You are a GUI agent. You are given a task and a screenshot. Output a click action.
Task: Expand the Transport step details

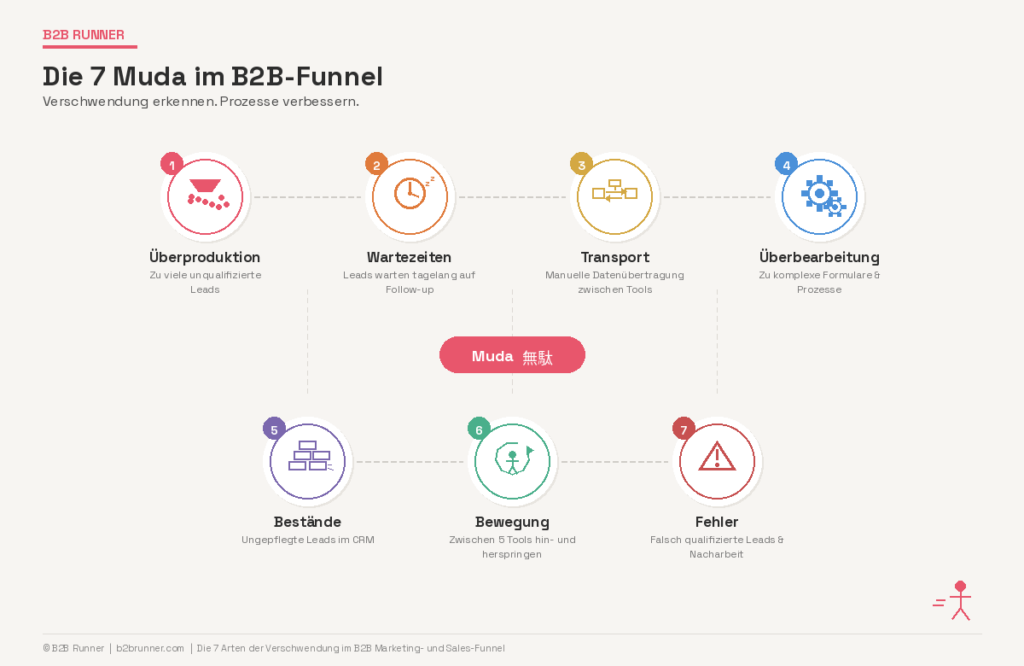tap(615, 282)
